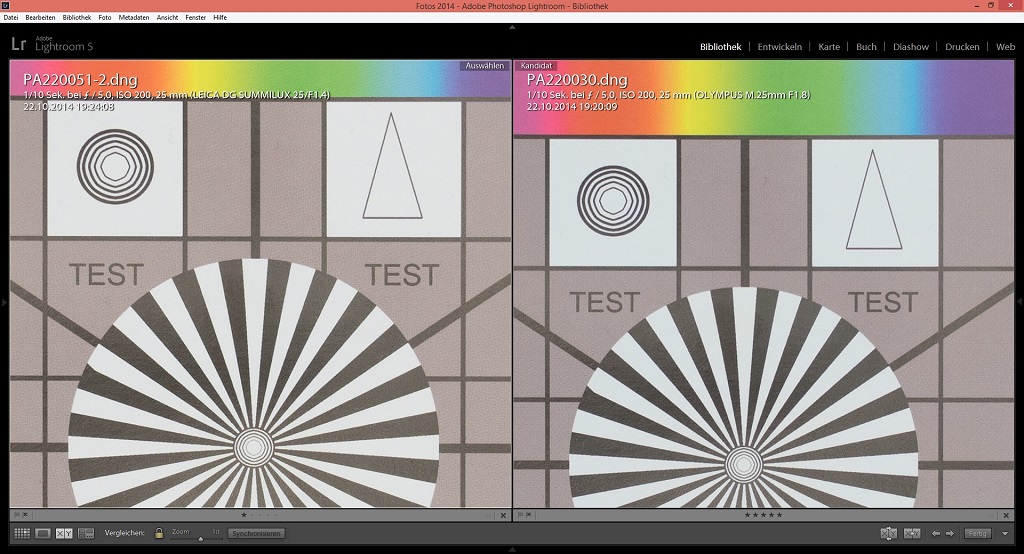Switch to loupe view
Image resolution: width=1024 pixels, height=554 pixels.
coord(43,534)
